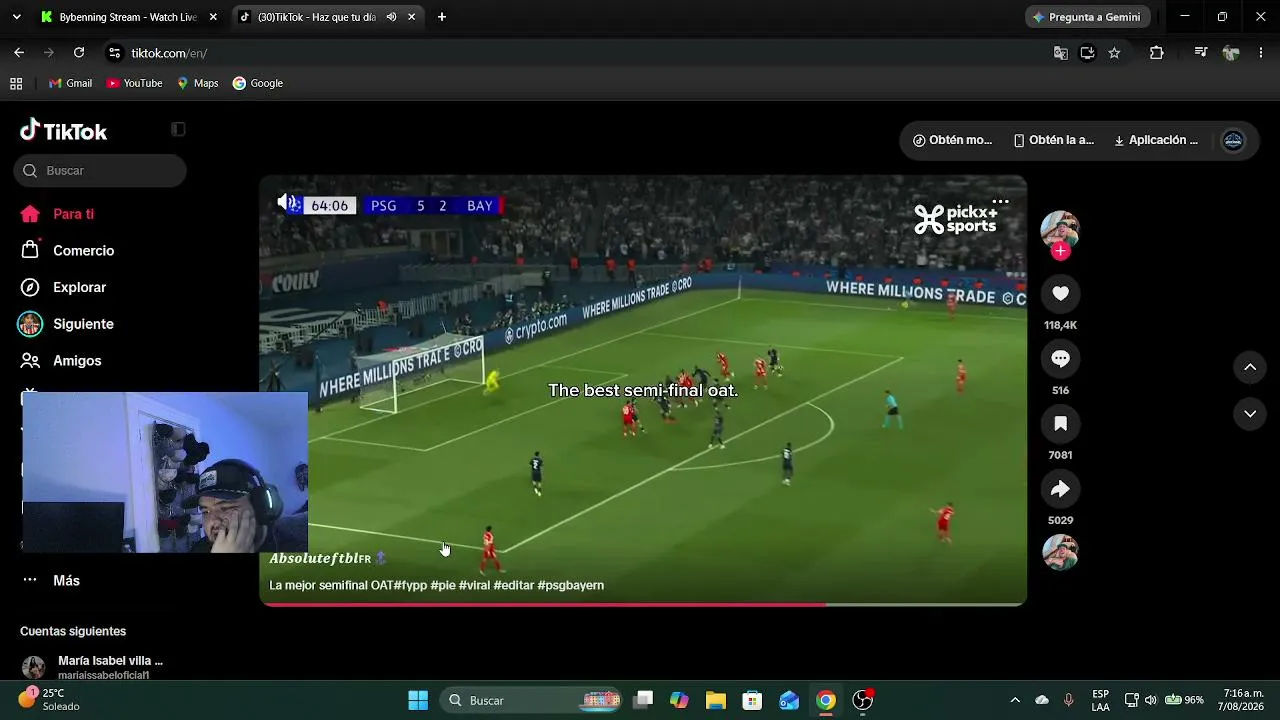Click the Obtén la app button
This screenshot has height=720, width=1280.
[1054, 140]
